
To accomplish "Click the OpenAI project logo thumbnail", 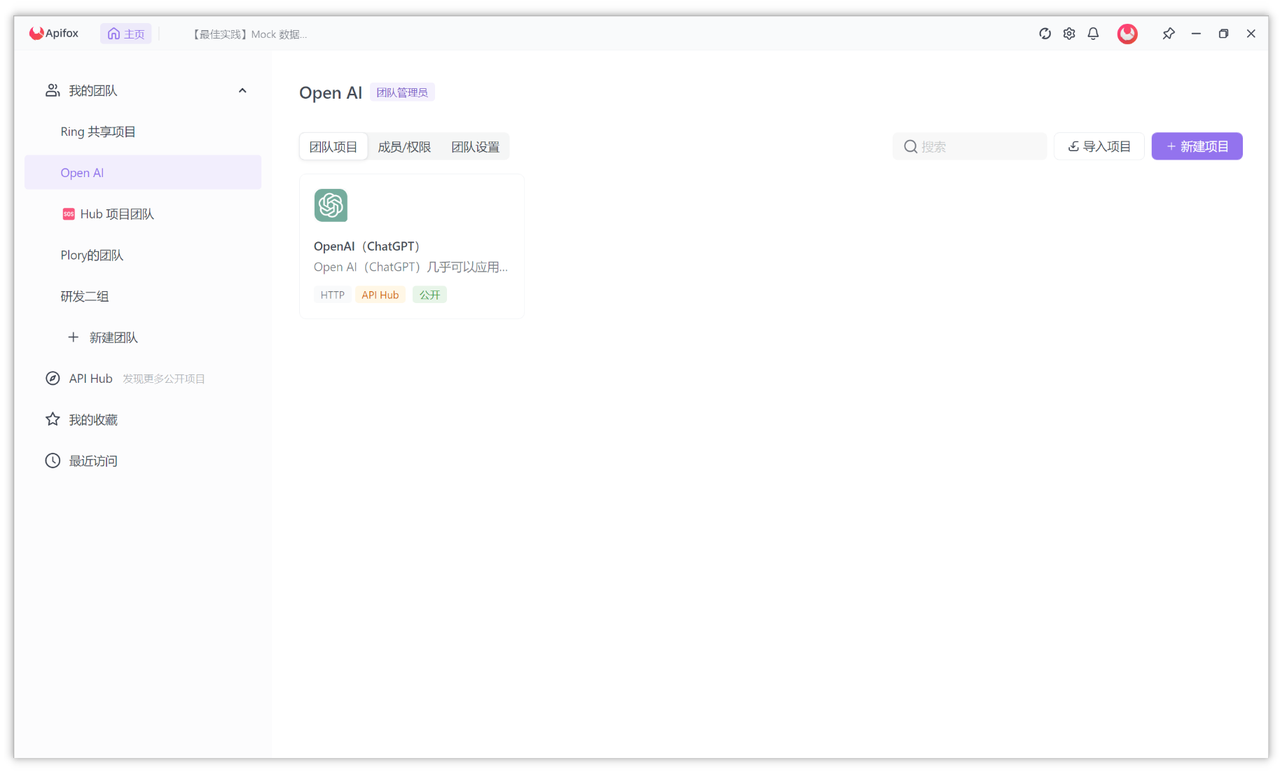I will [330, 205].
